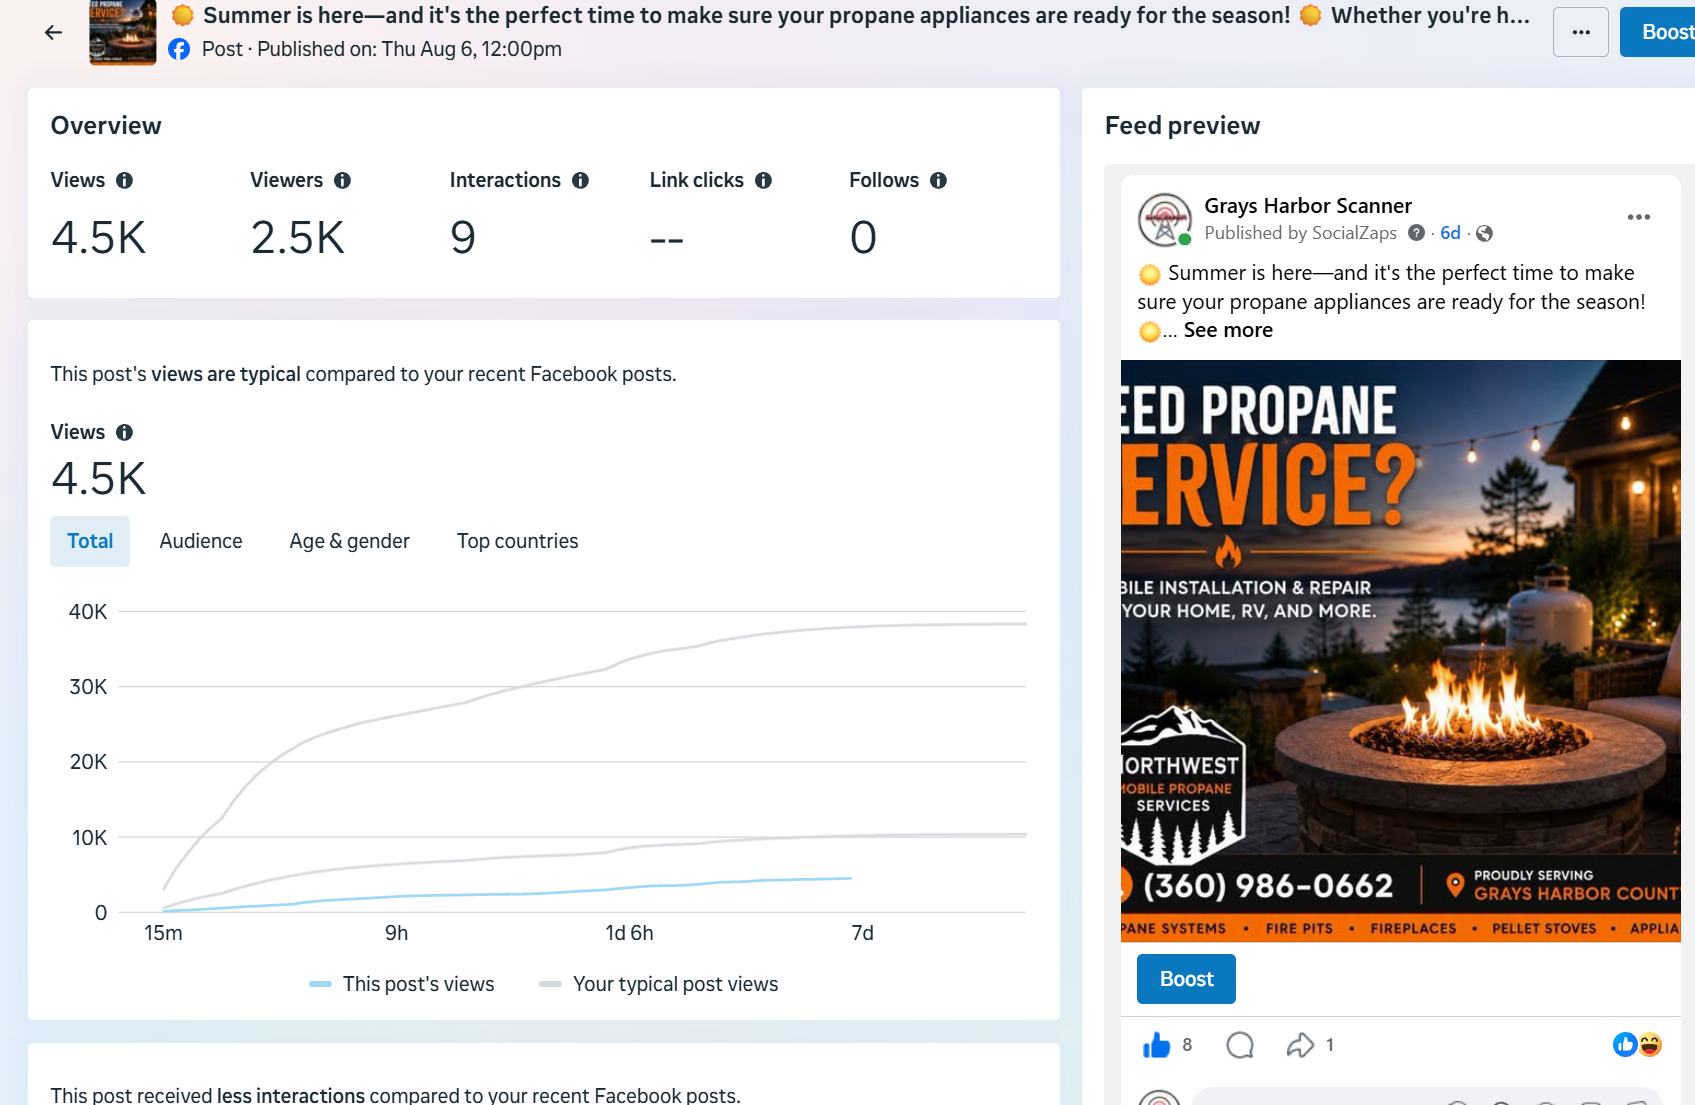Click 'This post's views' legend entry
This screenshot has height=1105, width=1695.
402,984
